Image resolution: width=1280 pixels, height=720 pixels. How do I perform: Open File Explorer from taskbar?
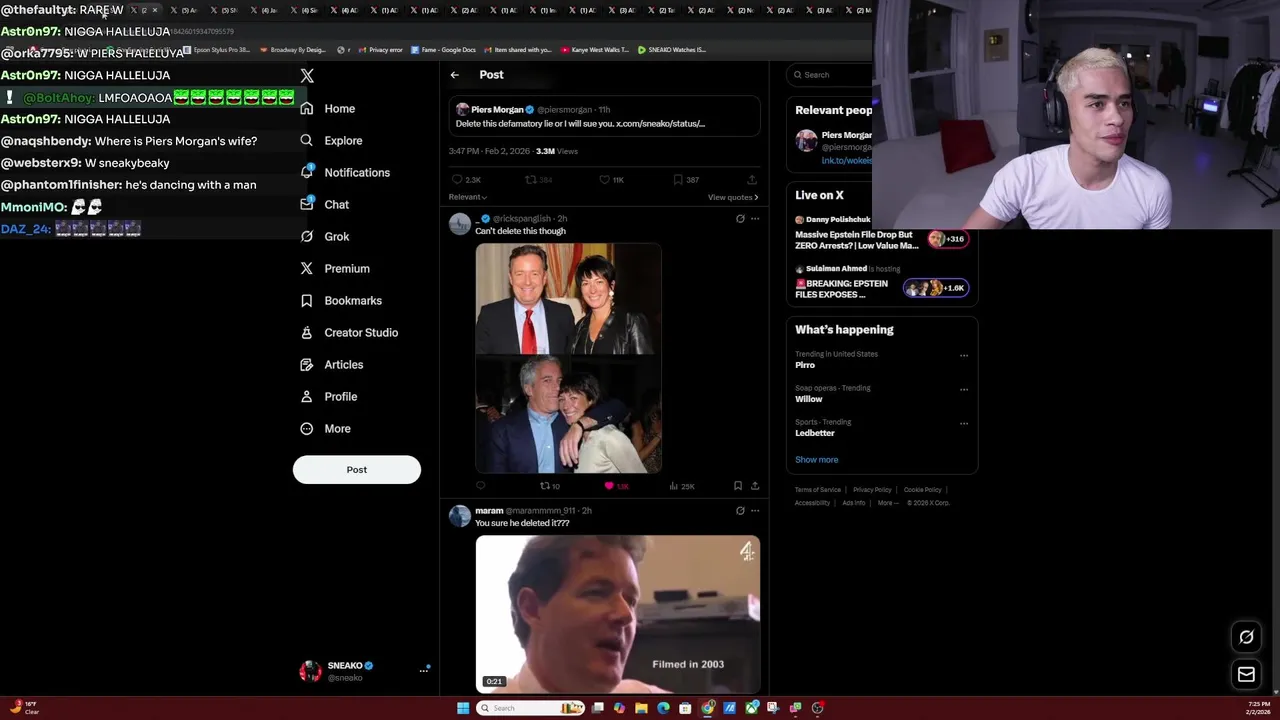pos(641,708)
